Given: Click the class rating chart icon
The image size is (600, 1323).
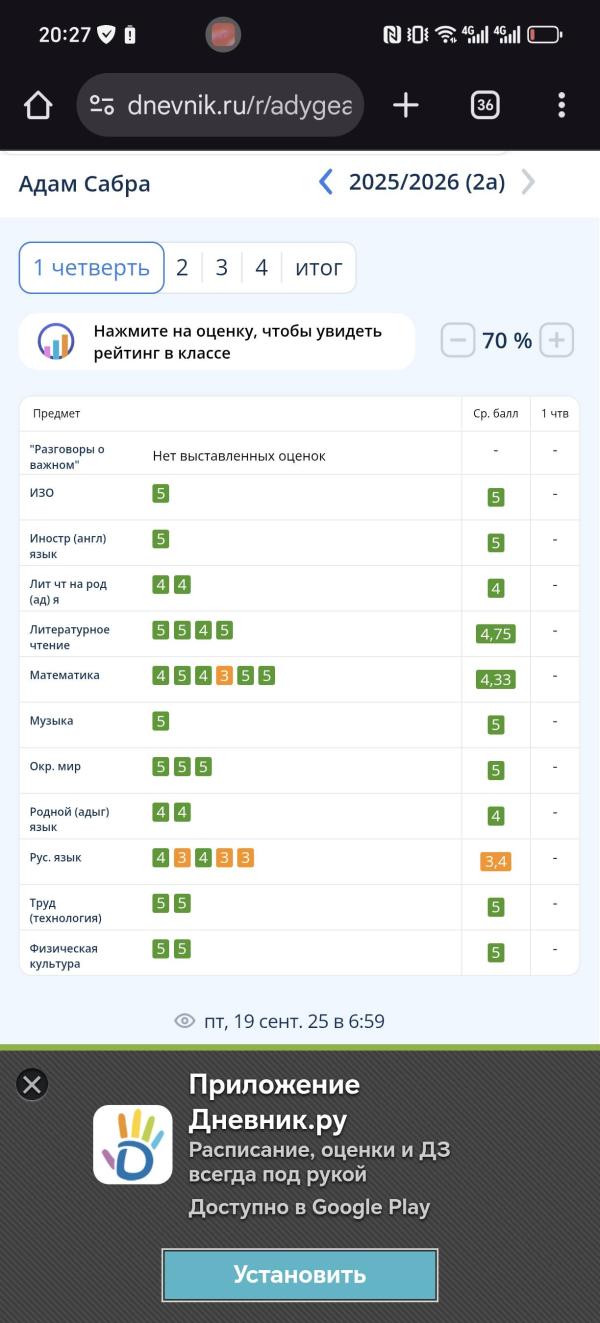Looking at the screenshot, I should point(56,341).
